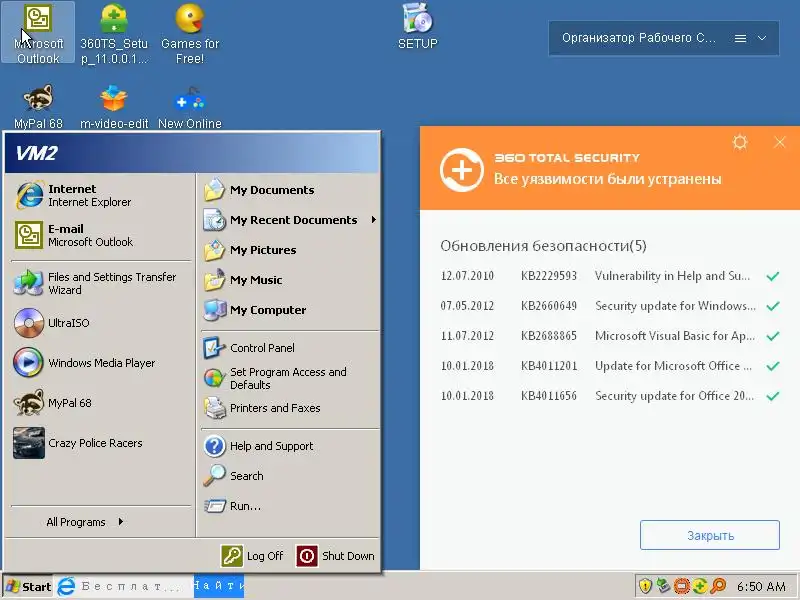
Task: Click the Обновления безопасности(5) heading
Action: [543, 246]
